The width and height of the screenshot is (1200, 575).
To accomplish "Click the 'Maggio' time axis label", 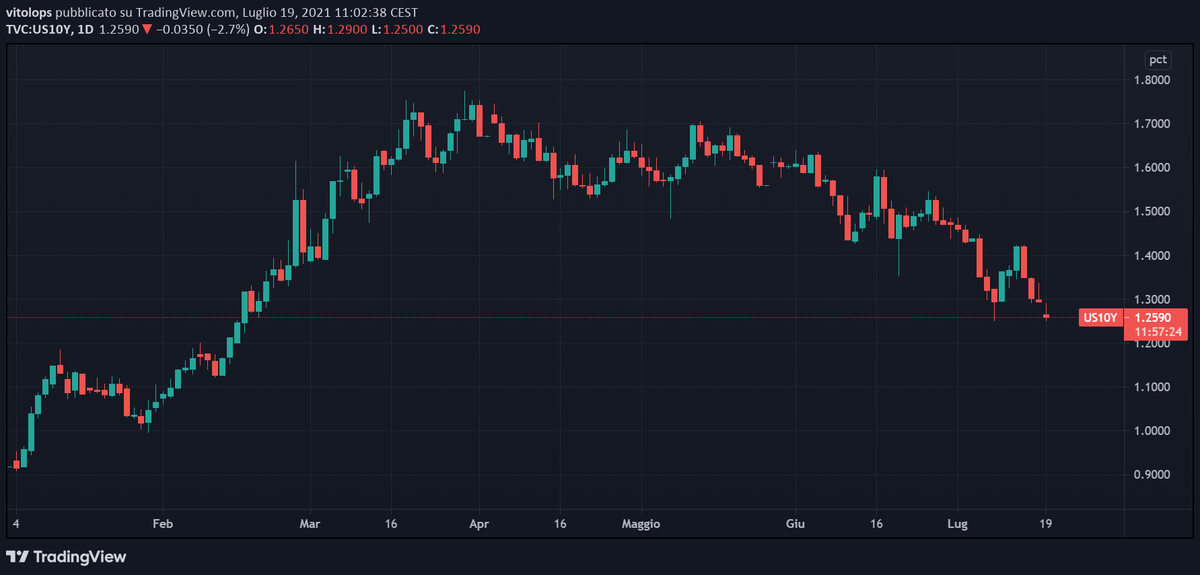I will click(x=641, y=523).
